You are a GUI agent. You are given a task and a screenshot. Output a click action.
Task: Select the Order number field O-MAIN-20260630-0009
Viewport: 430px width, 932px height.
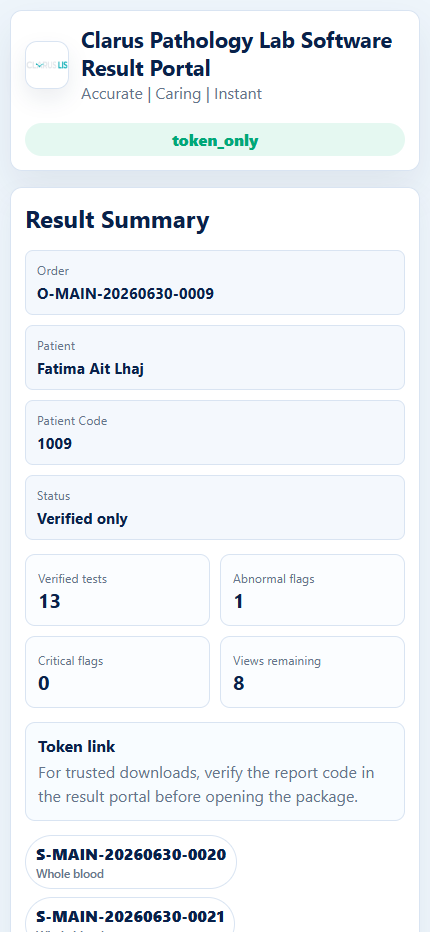[x=215, y=282]
